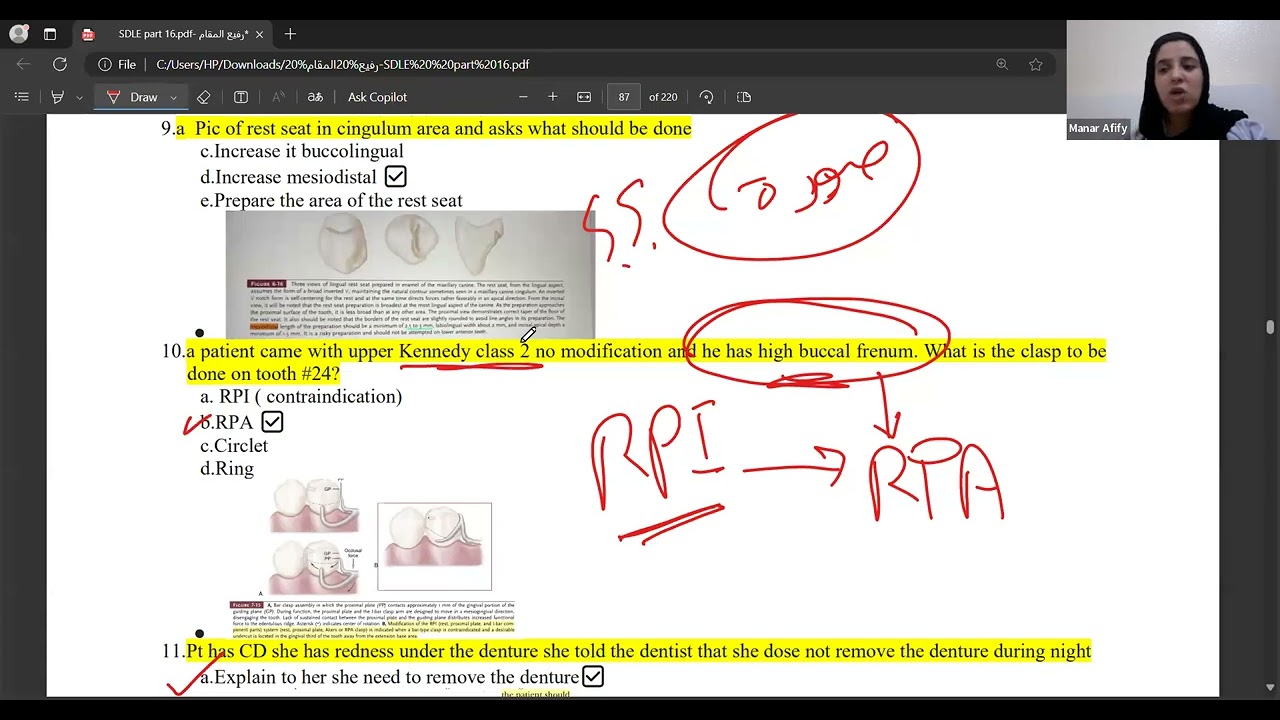
Task: Reload the PDF page
Action: click(x=60, y=64)
